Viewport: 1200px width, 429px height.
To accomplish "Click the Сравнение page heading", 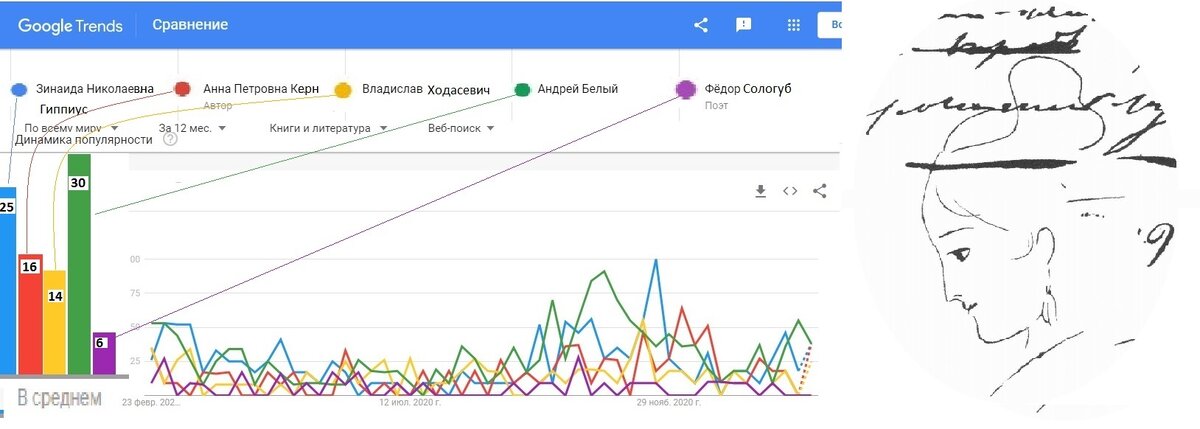I will coord(190,25).
